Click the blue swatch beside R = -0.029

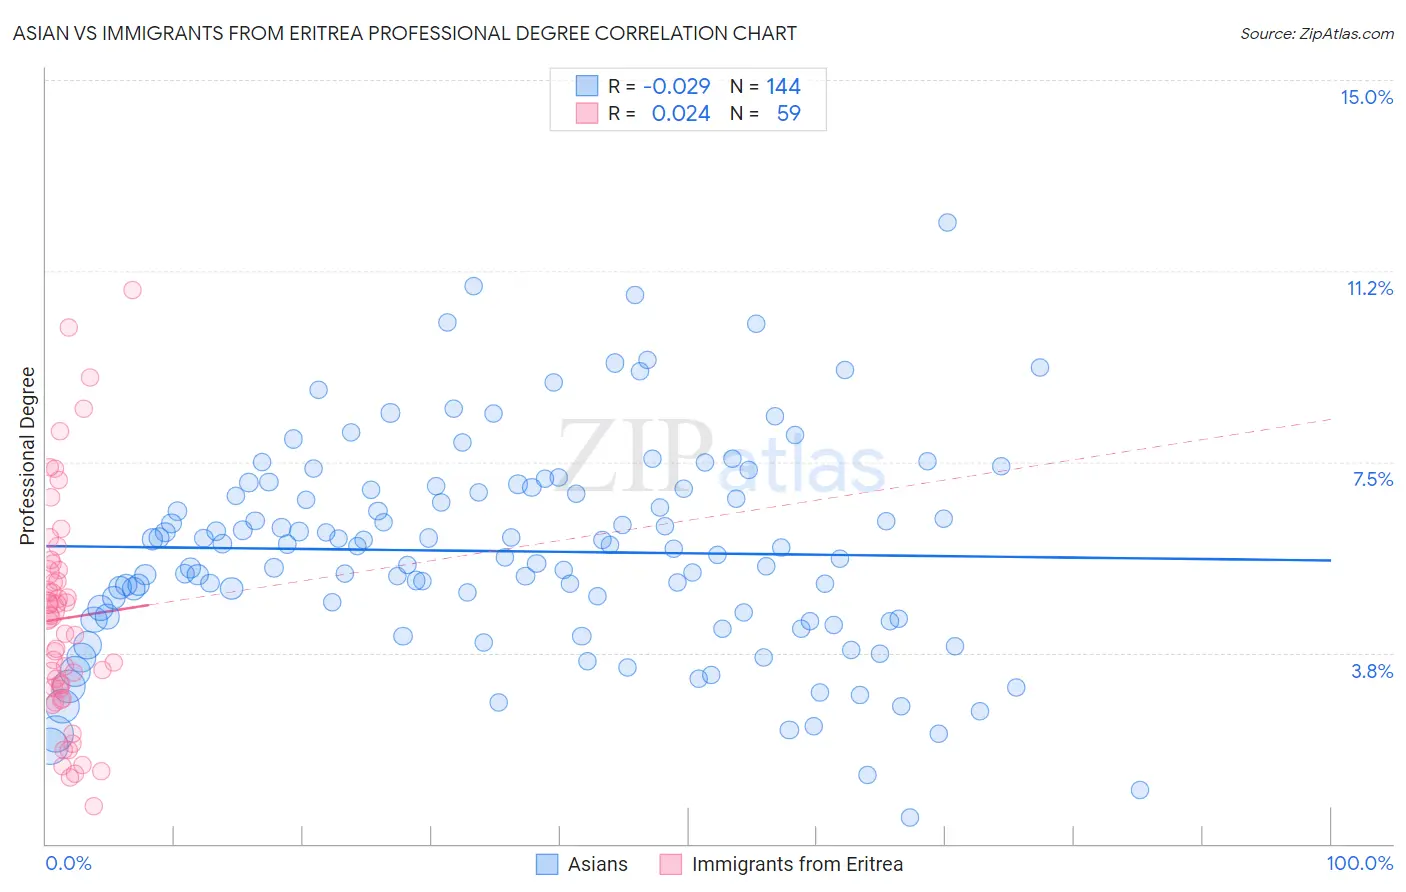(586, 86)
